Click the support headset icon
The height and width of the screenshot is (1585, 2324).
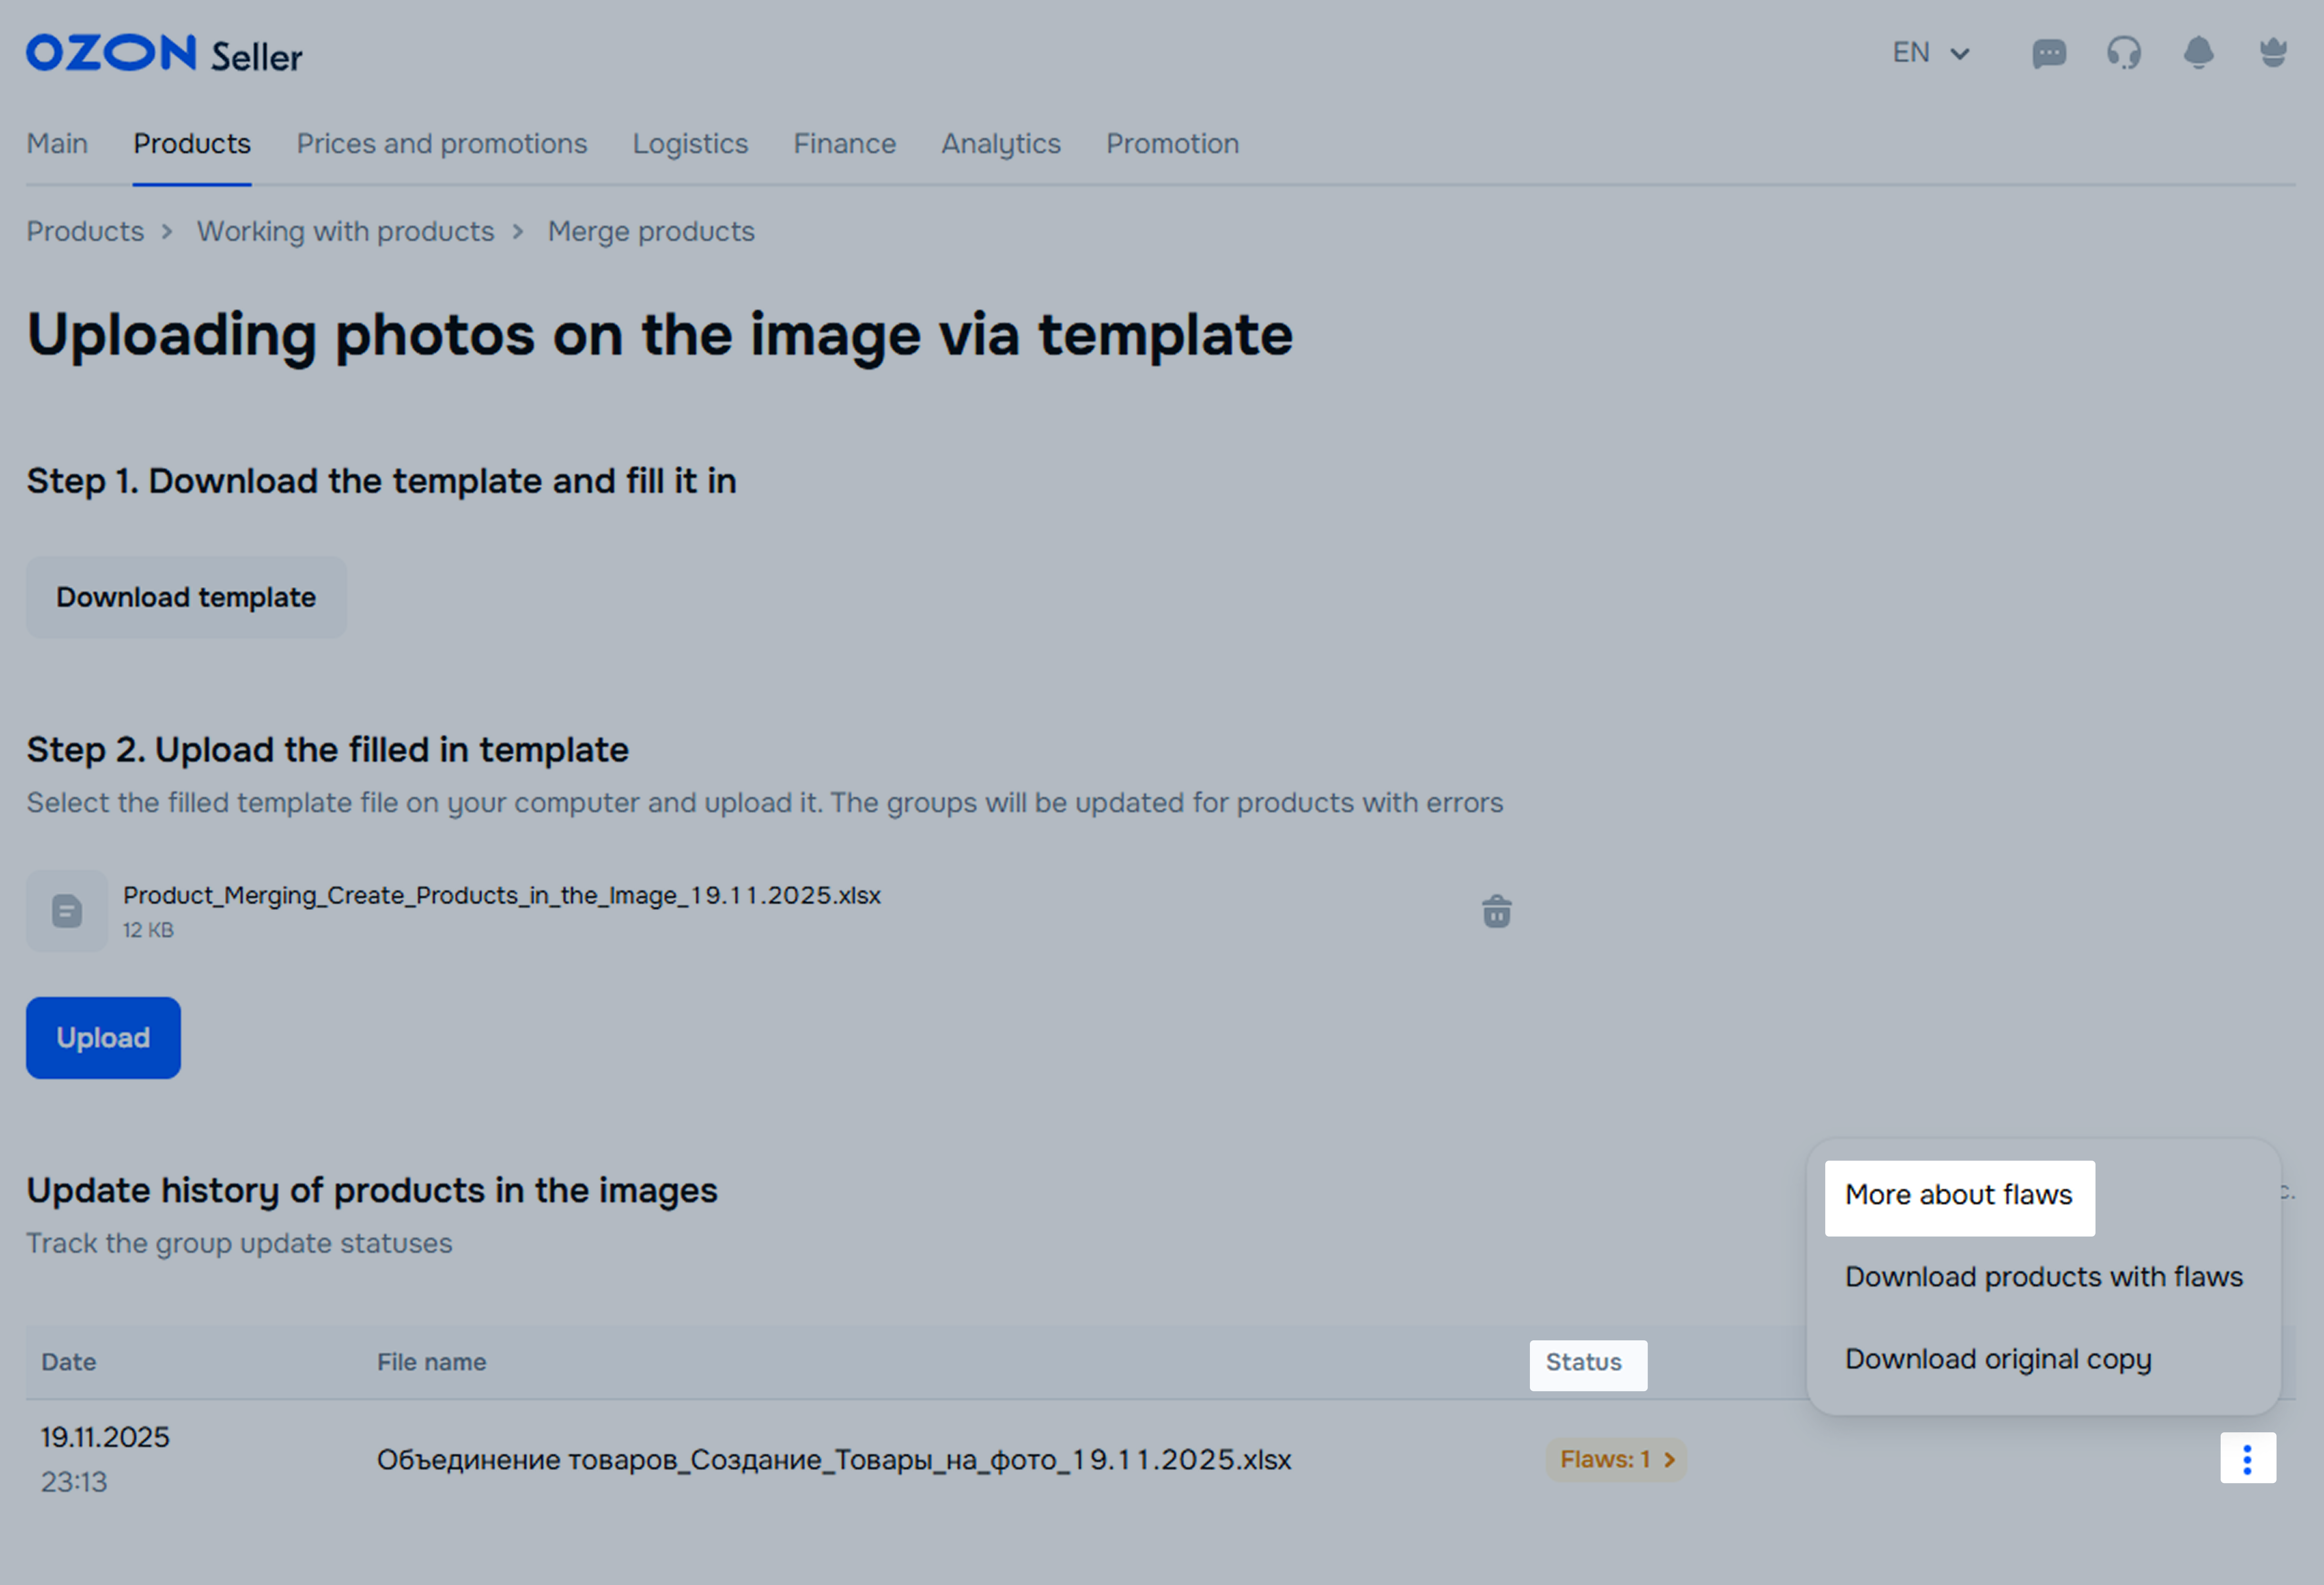point(2124,53)
